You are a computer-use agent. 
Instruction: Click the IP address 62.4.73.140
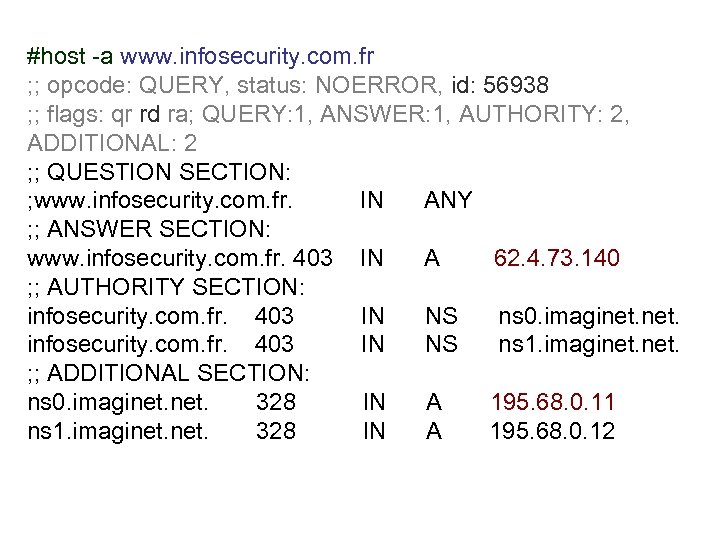(557, 259)
